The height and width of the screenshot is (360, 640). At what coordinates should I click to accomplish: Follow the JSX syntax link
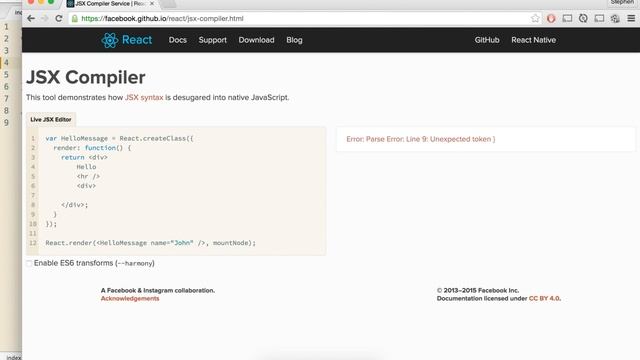(144, 98)
